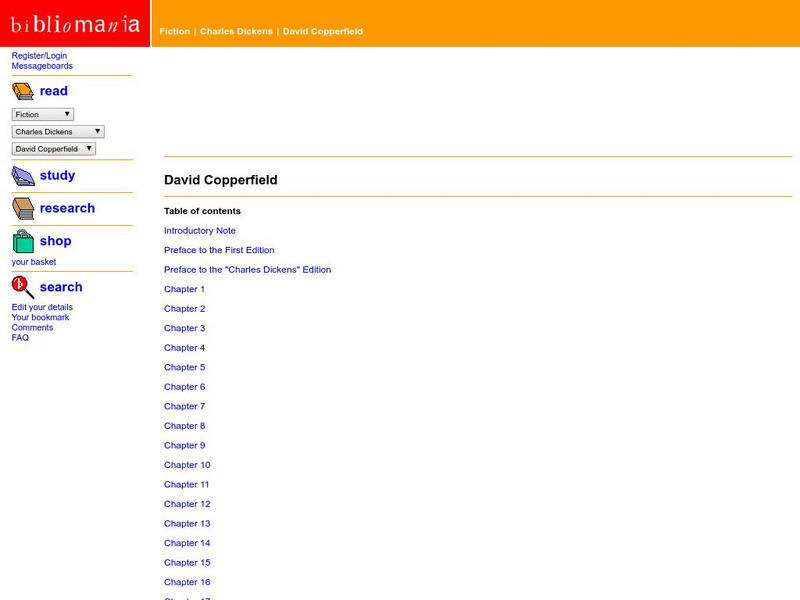
Task: Open Chapter 7 link
Action: (185, 407)
